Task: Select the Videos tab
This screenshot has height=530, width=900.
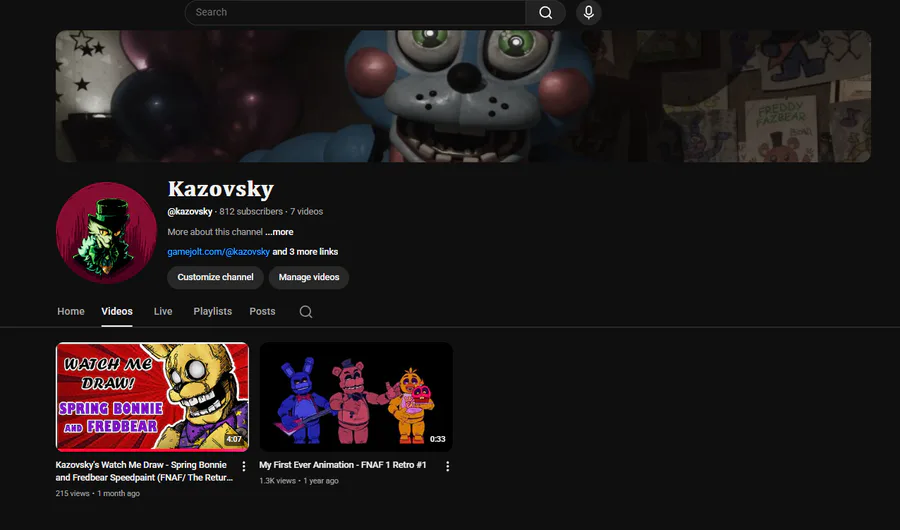Action: click(117, 311)
